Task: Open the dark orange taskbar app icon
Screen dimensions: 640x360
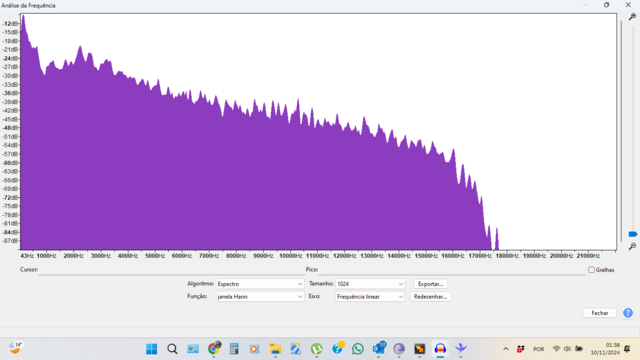Action: point(420,349)
